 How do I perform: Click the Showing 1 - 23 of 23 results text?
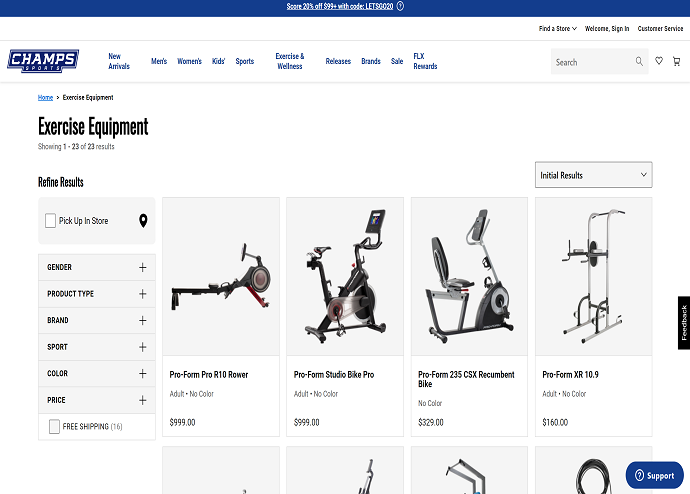[76, 146]
